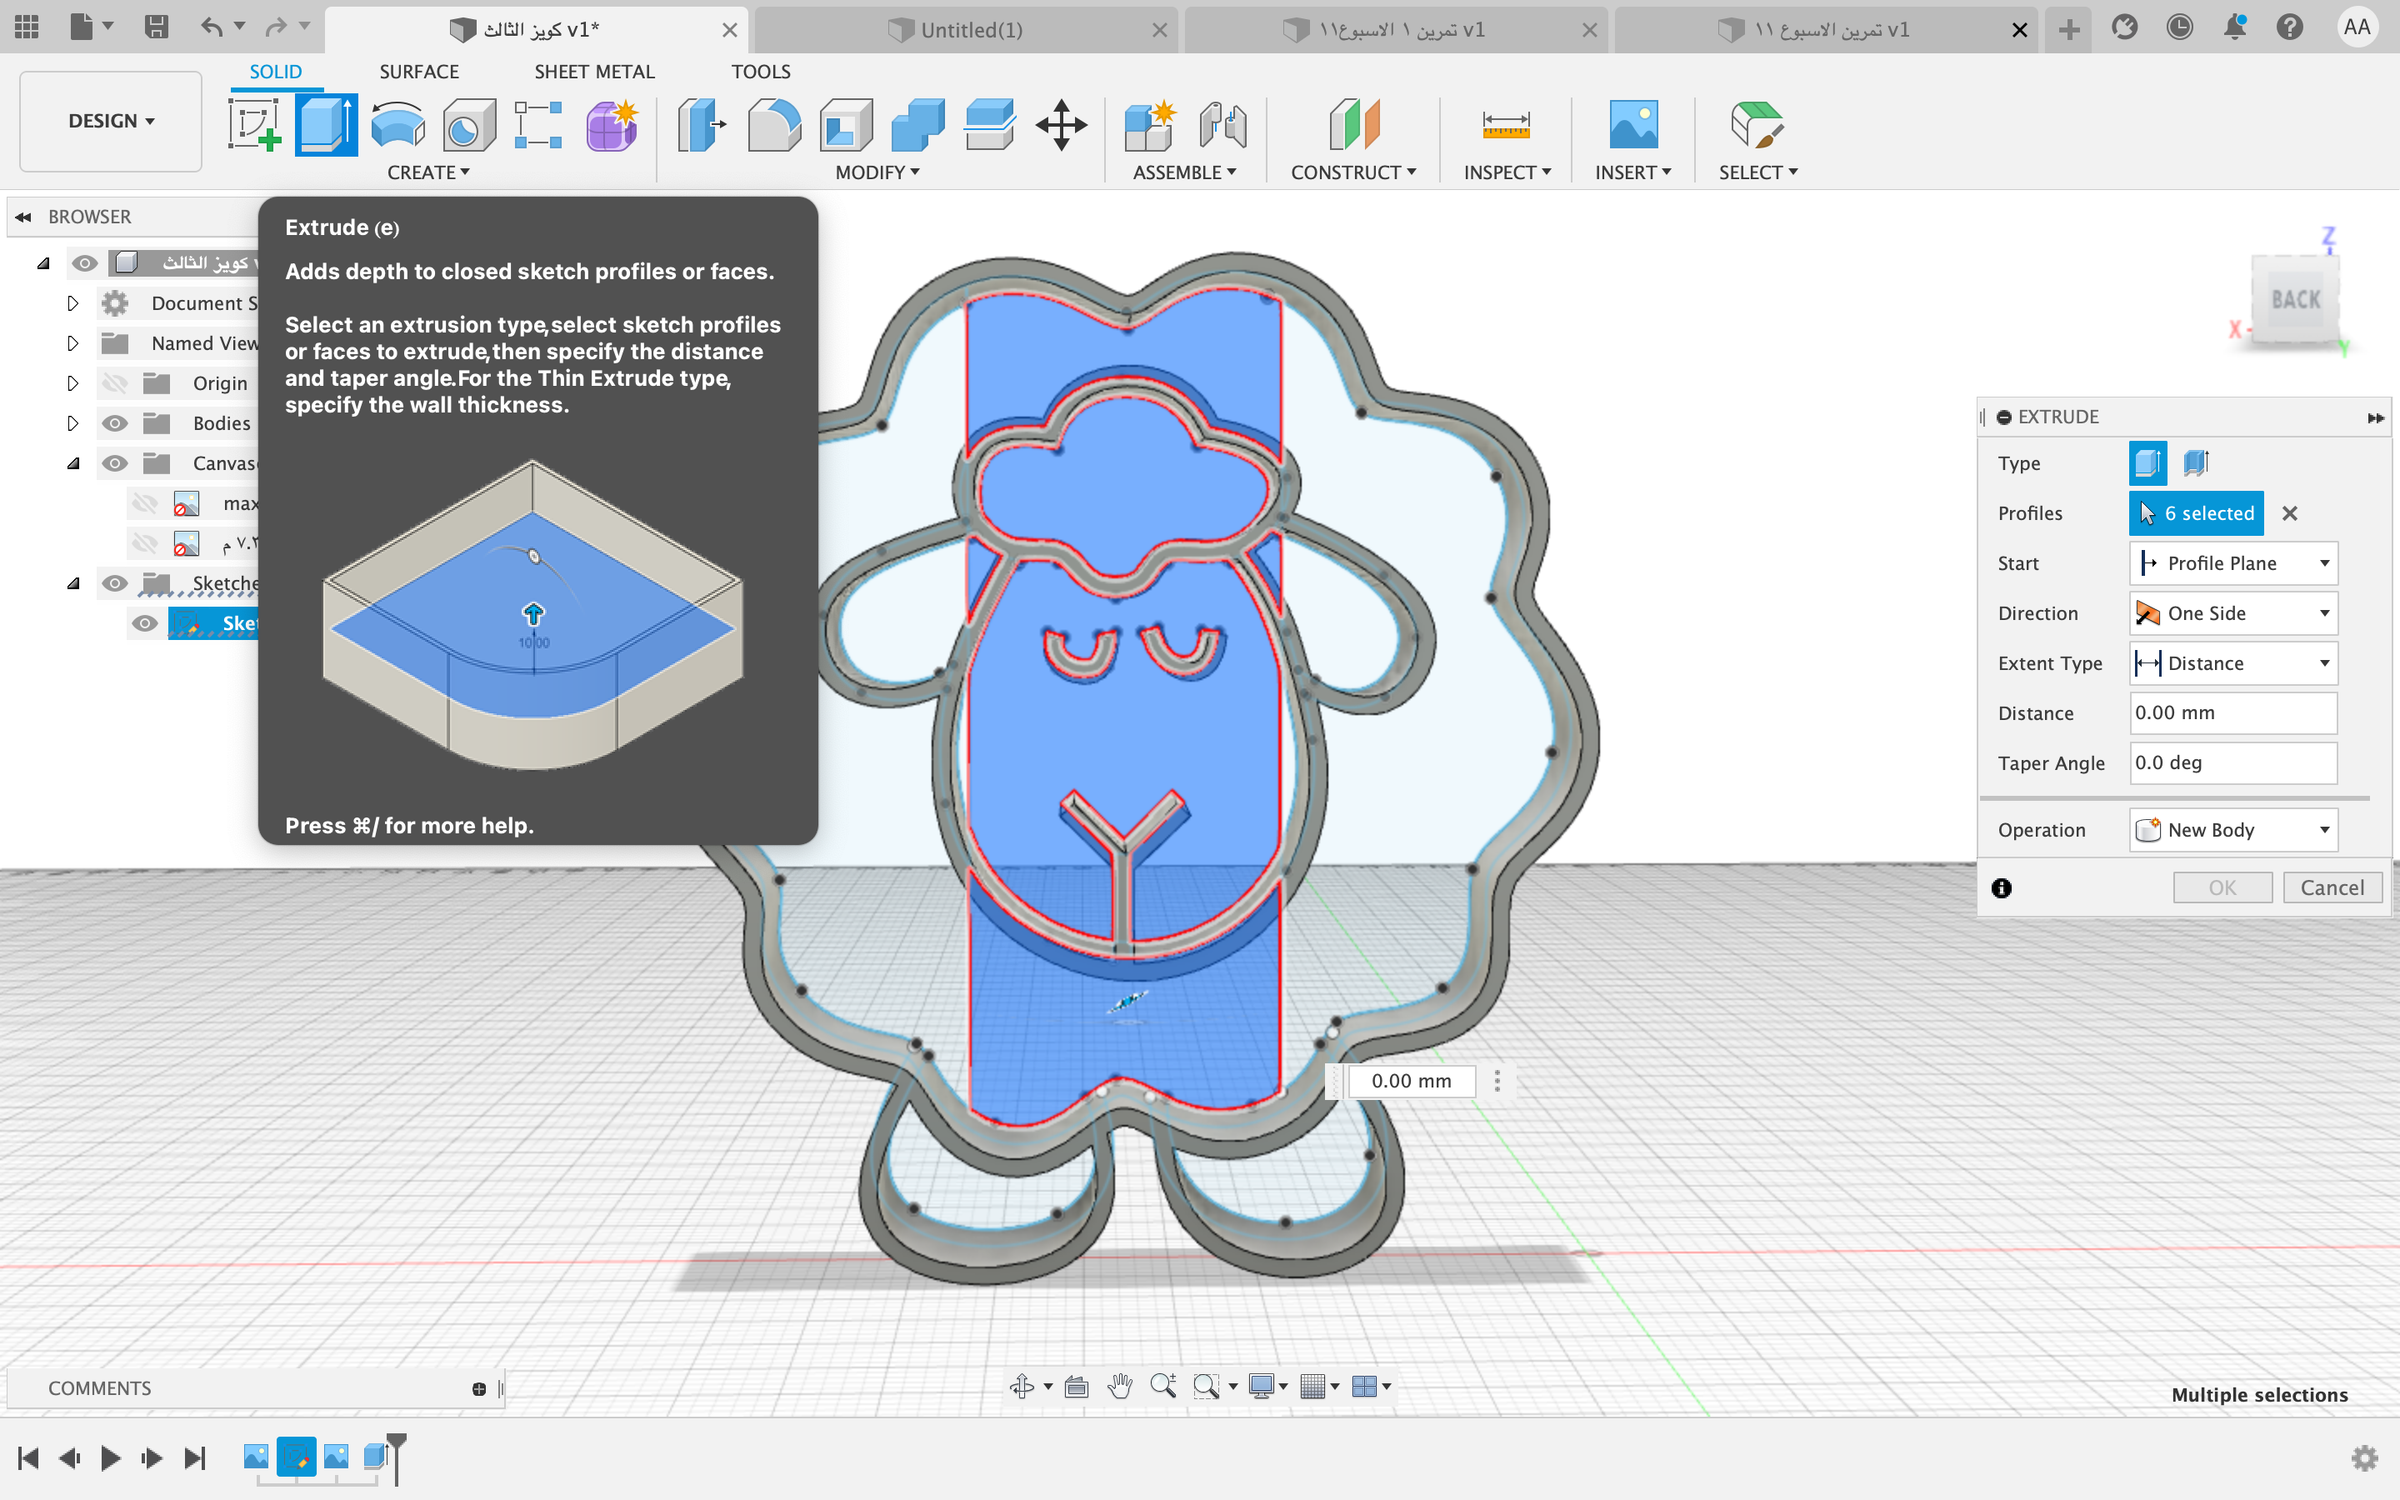Select the Revolve tool icon

tap(398, 126)
